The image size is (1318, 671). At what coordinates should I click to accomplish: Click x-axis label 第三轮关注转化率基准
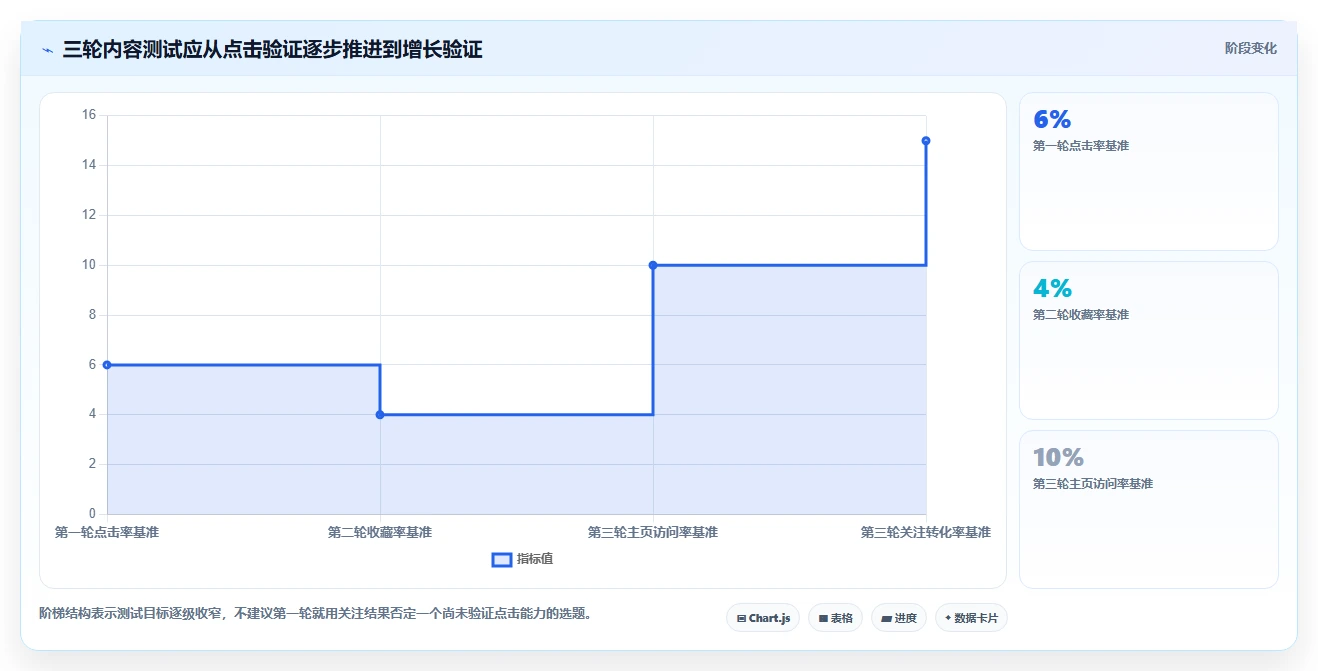[926, 532]
